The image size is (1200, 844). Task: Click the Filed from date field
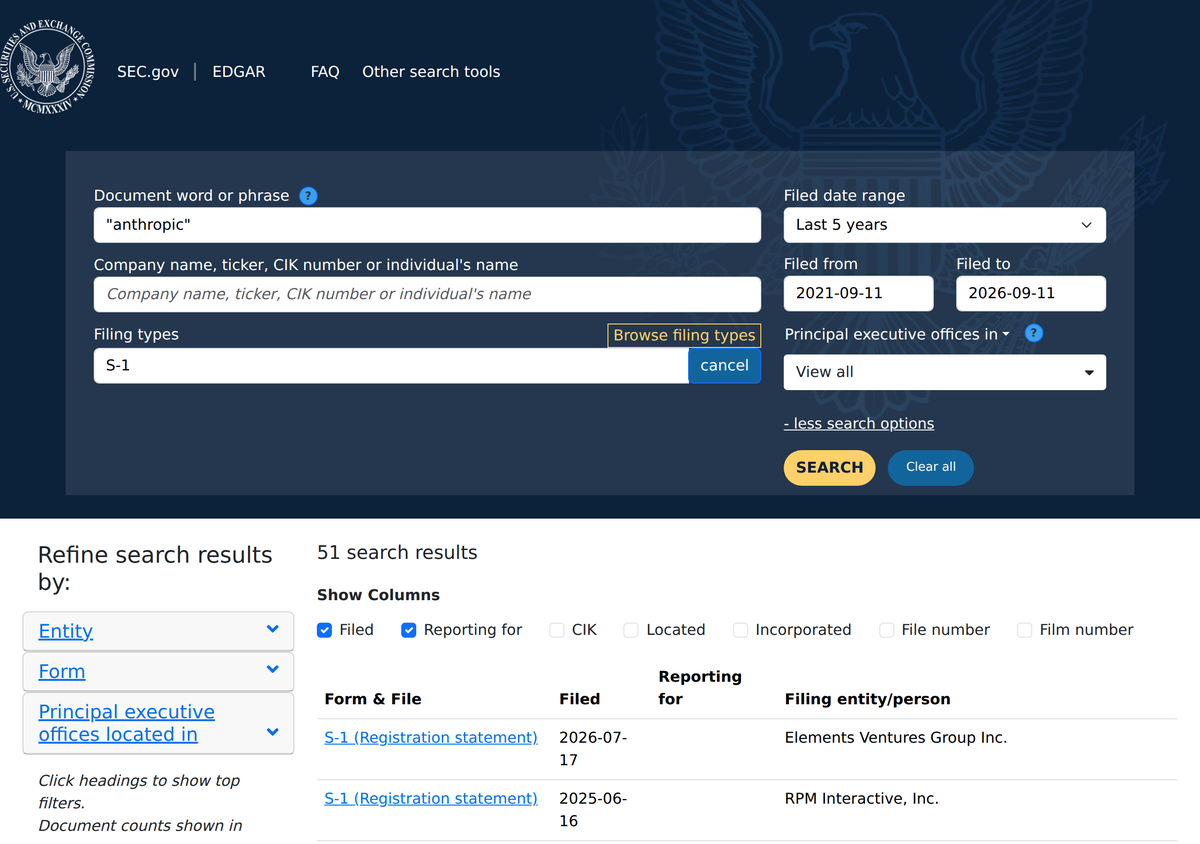coord(859,294)
